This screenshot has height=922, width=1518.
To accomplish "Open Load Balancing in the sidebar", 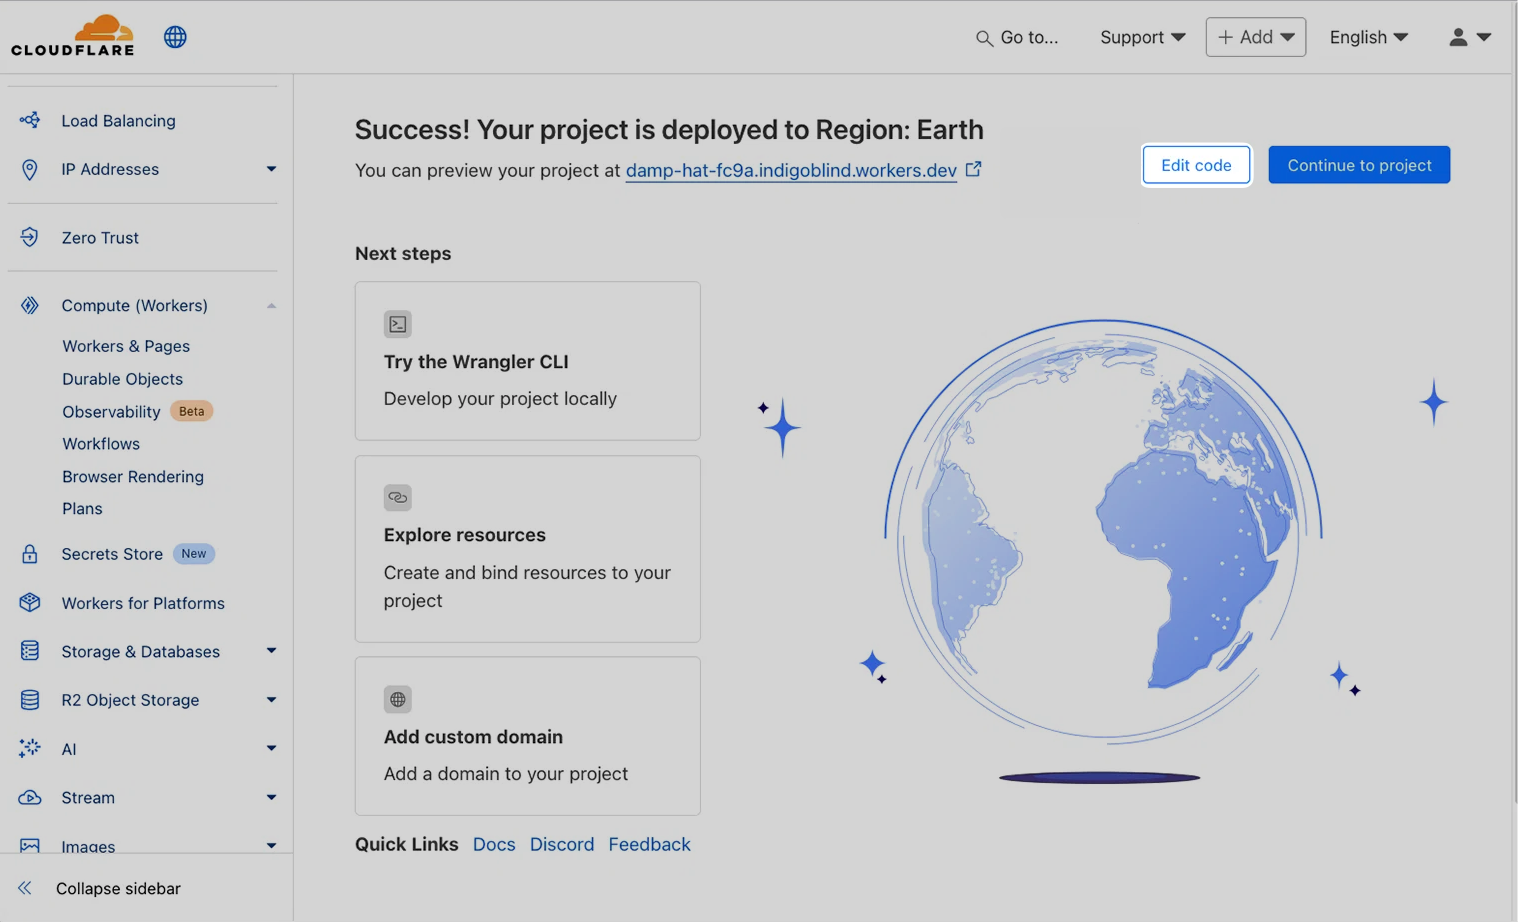I will [x=118, y=120].
